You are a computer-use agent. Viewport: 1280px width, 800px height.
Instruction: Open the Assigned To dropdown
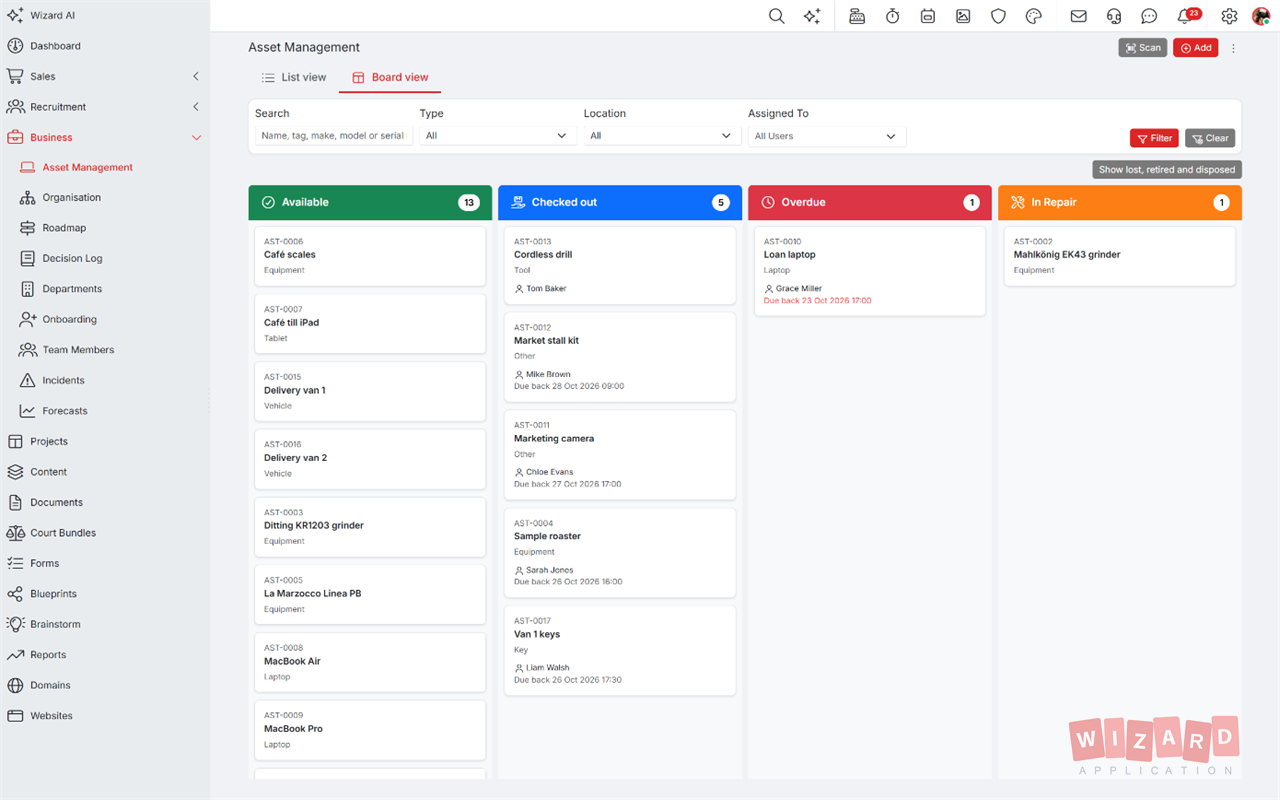point(826,136)
